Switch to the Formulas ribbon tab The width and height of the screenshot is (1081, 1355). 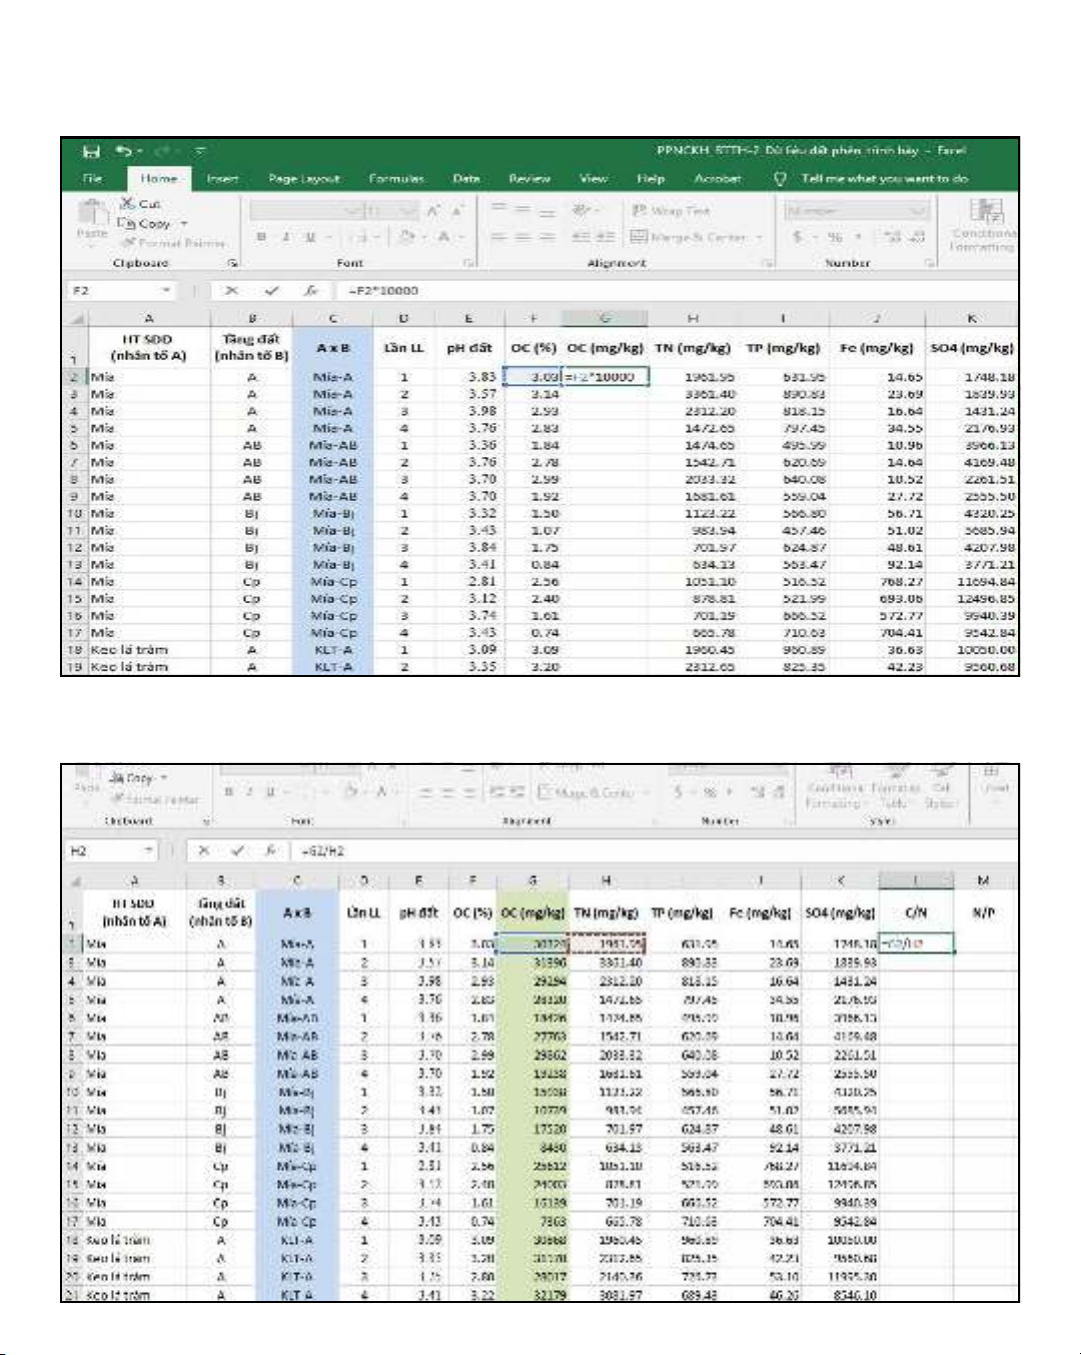pyautogui.click(x=396, y=179)
